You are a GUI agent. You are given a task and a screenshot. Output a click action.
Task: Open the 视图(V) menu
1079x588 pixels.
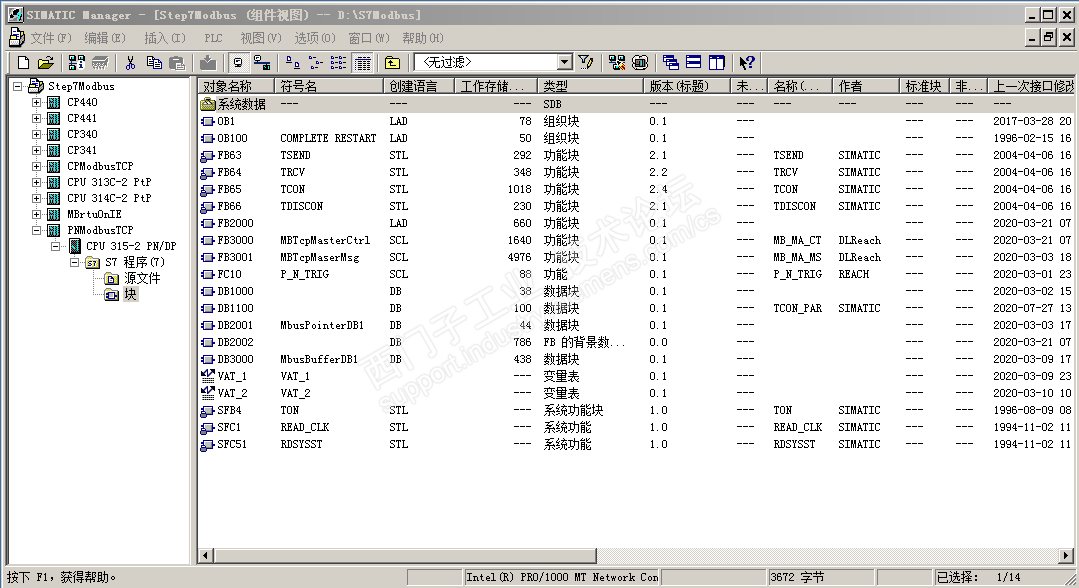[261, 38]
